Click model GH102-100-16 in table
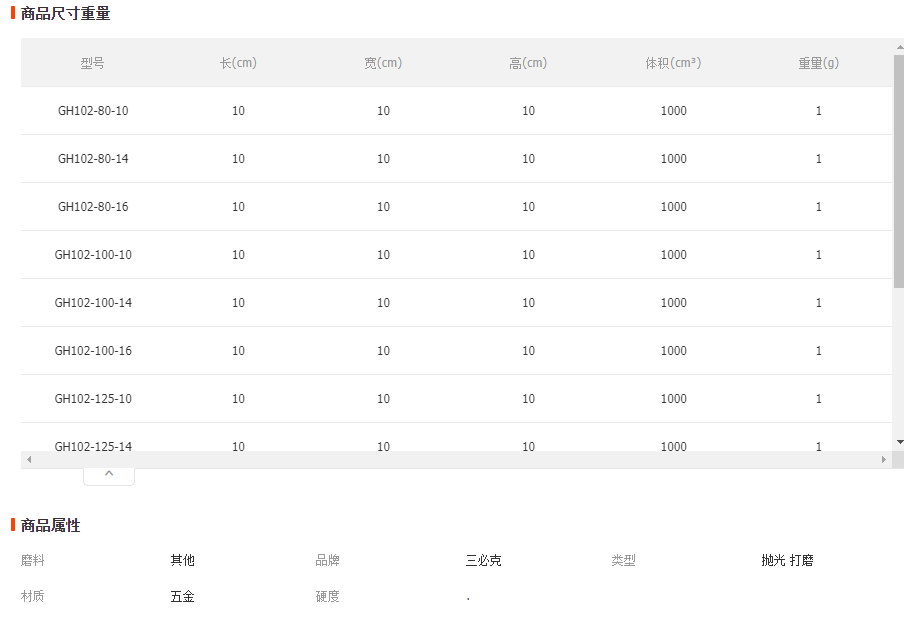Image resolution: width=904 pixels, height=629 pixels. (93, 351)
